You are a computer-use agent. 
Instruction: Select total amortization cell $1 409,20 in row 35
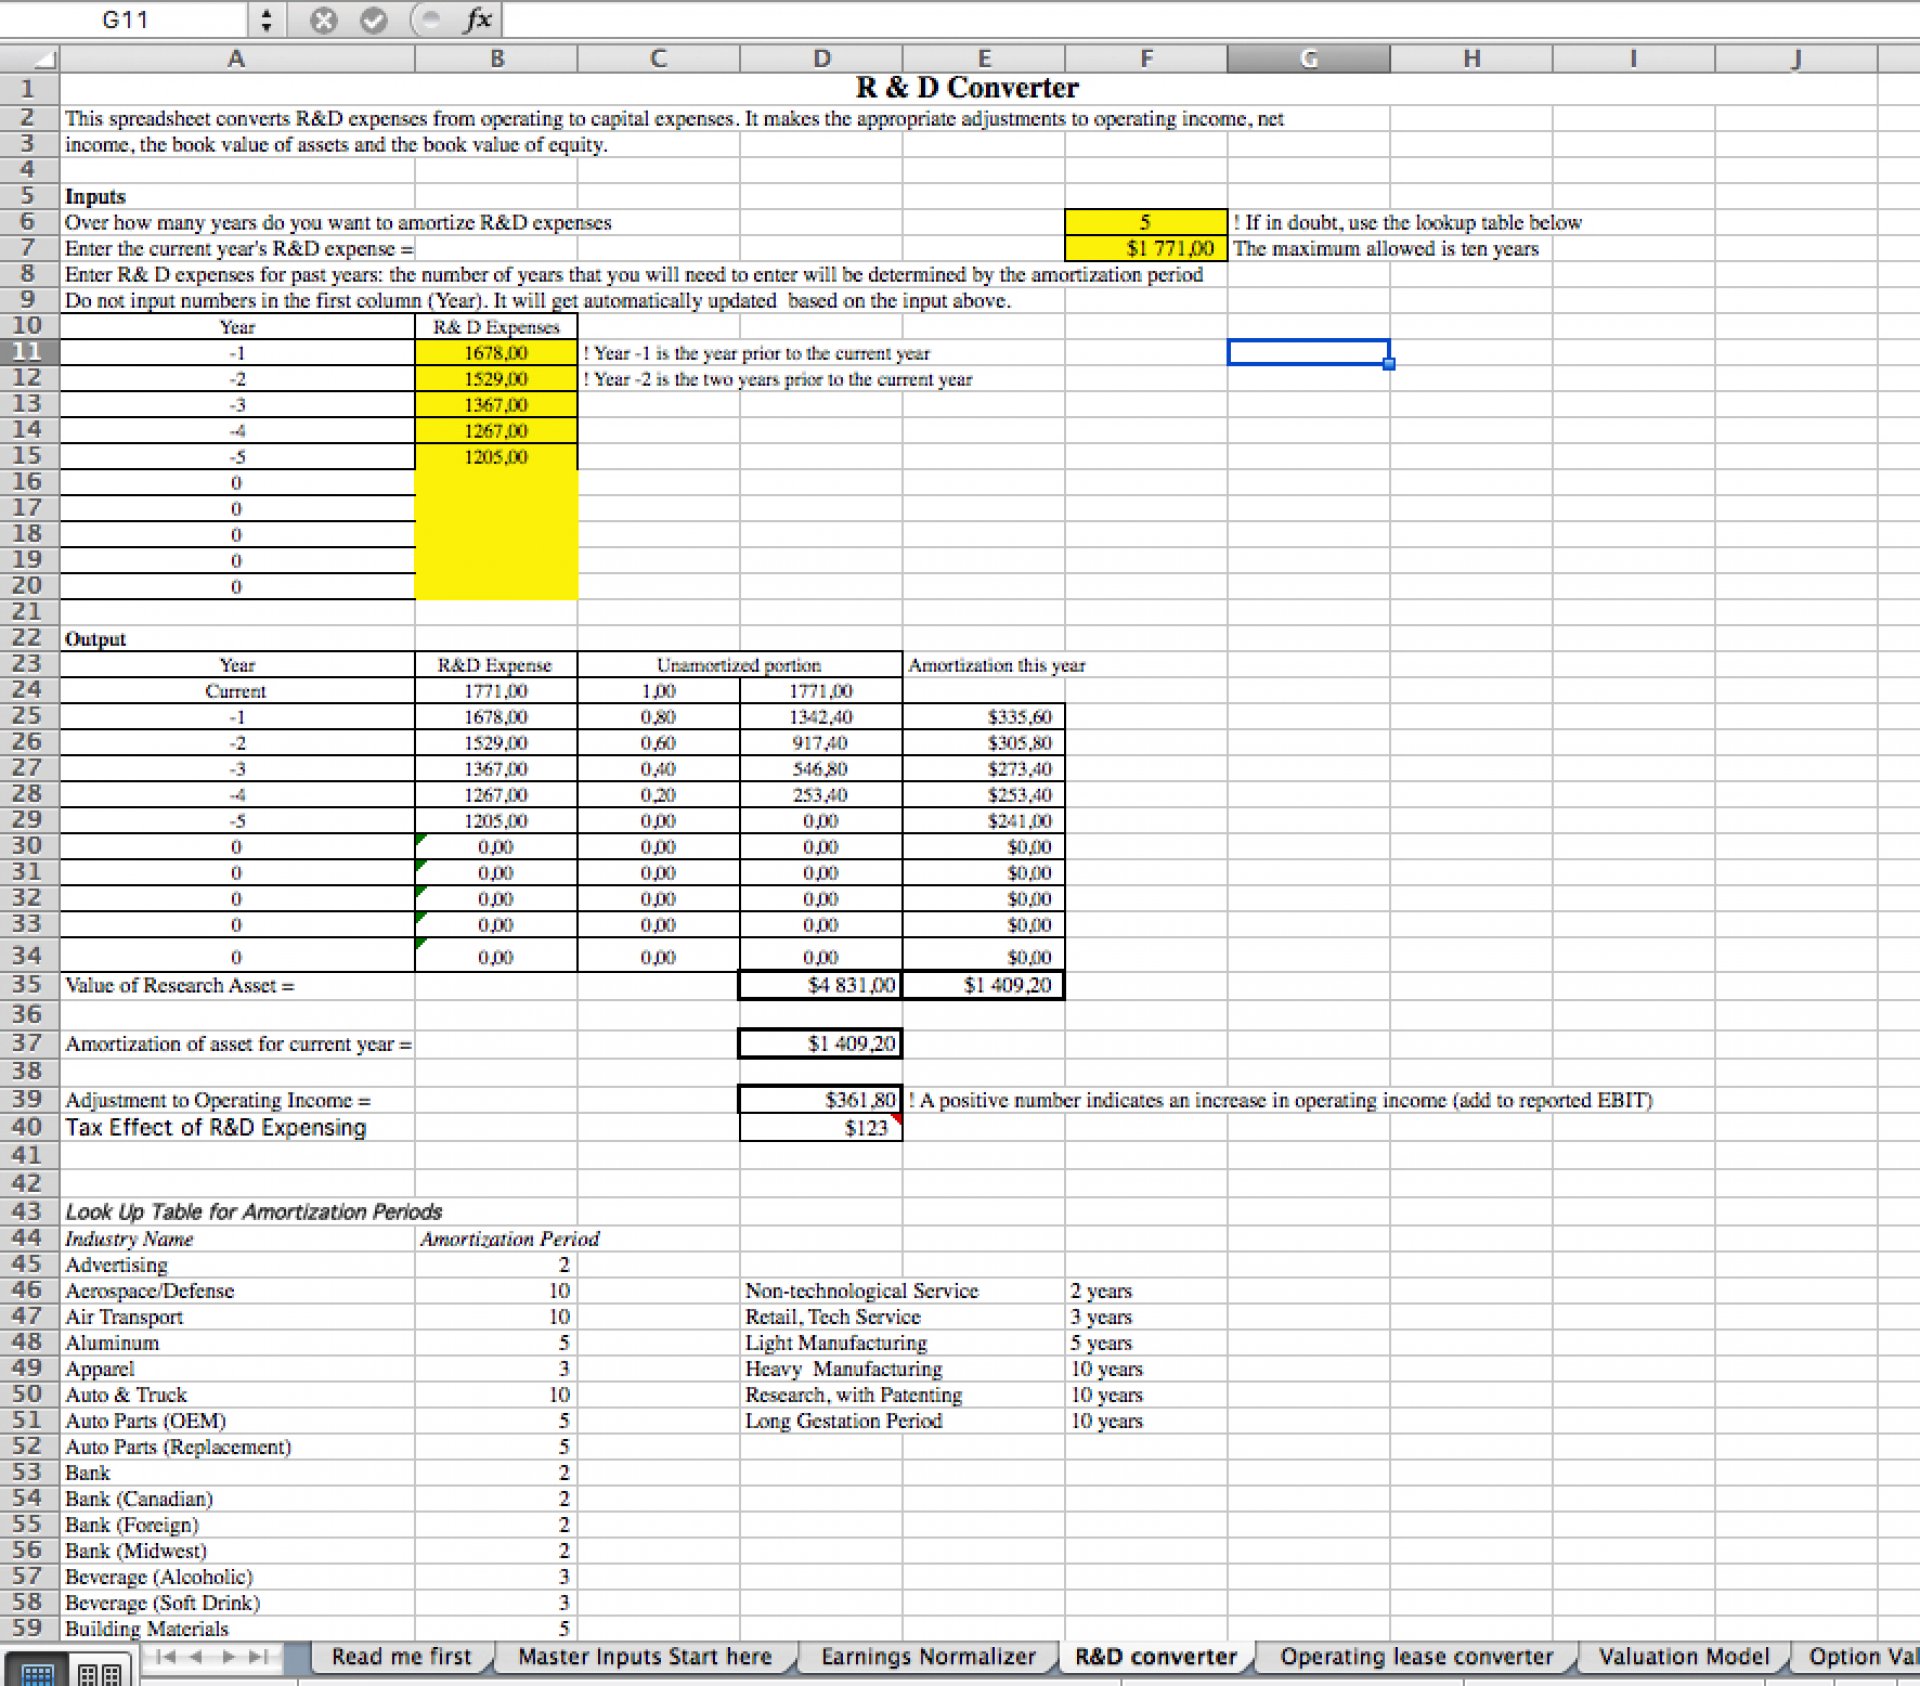[984, 985]
